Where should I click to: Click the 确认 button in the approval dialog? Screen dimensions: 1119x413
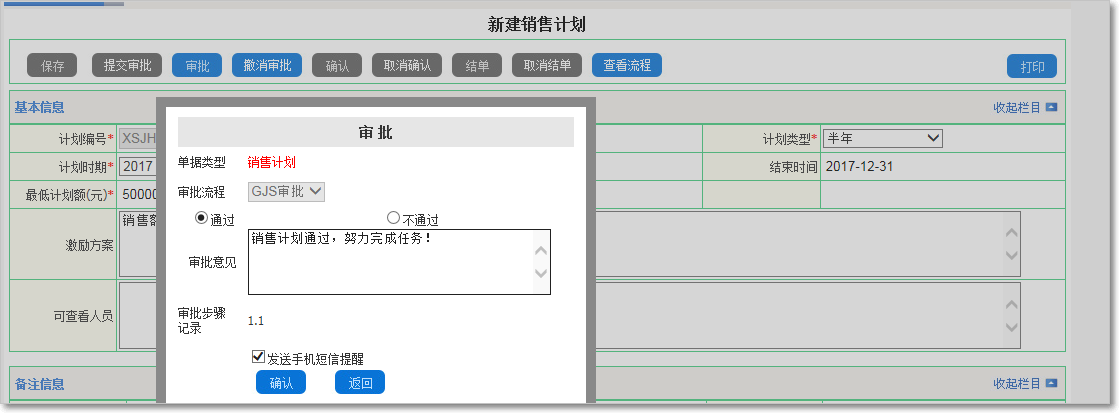(280, 382)
